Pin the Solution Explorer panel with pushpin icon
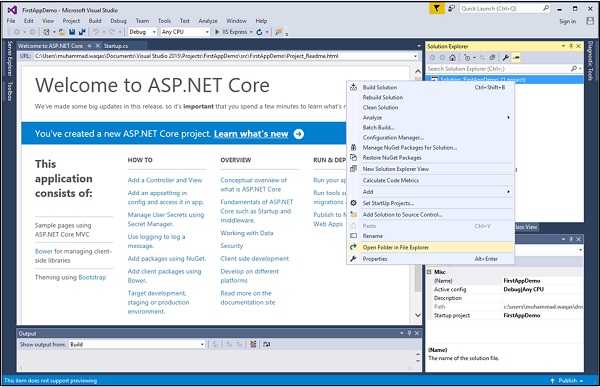Image resolution: width=600 pixels, height=387 pixels. point(571,46)
